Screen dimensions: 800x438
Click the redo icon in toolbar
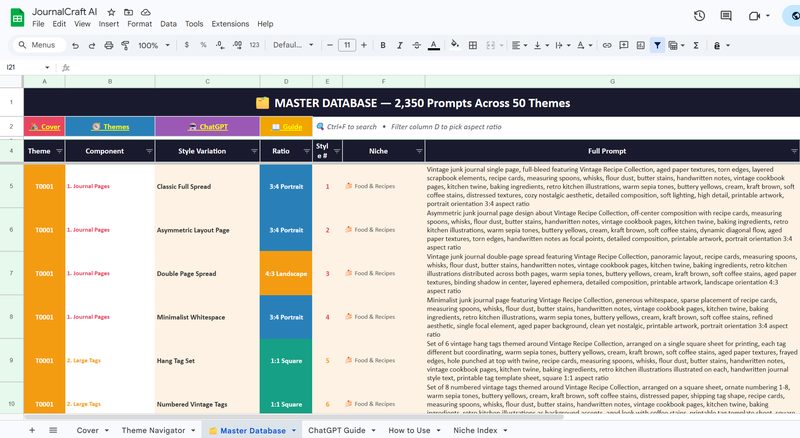coord(92,45)
